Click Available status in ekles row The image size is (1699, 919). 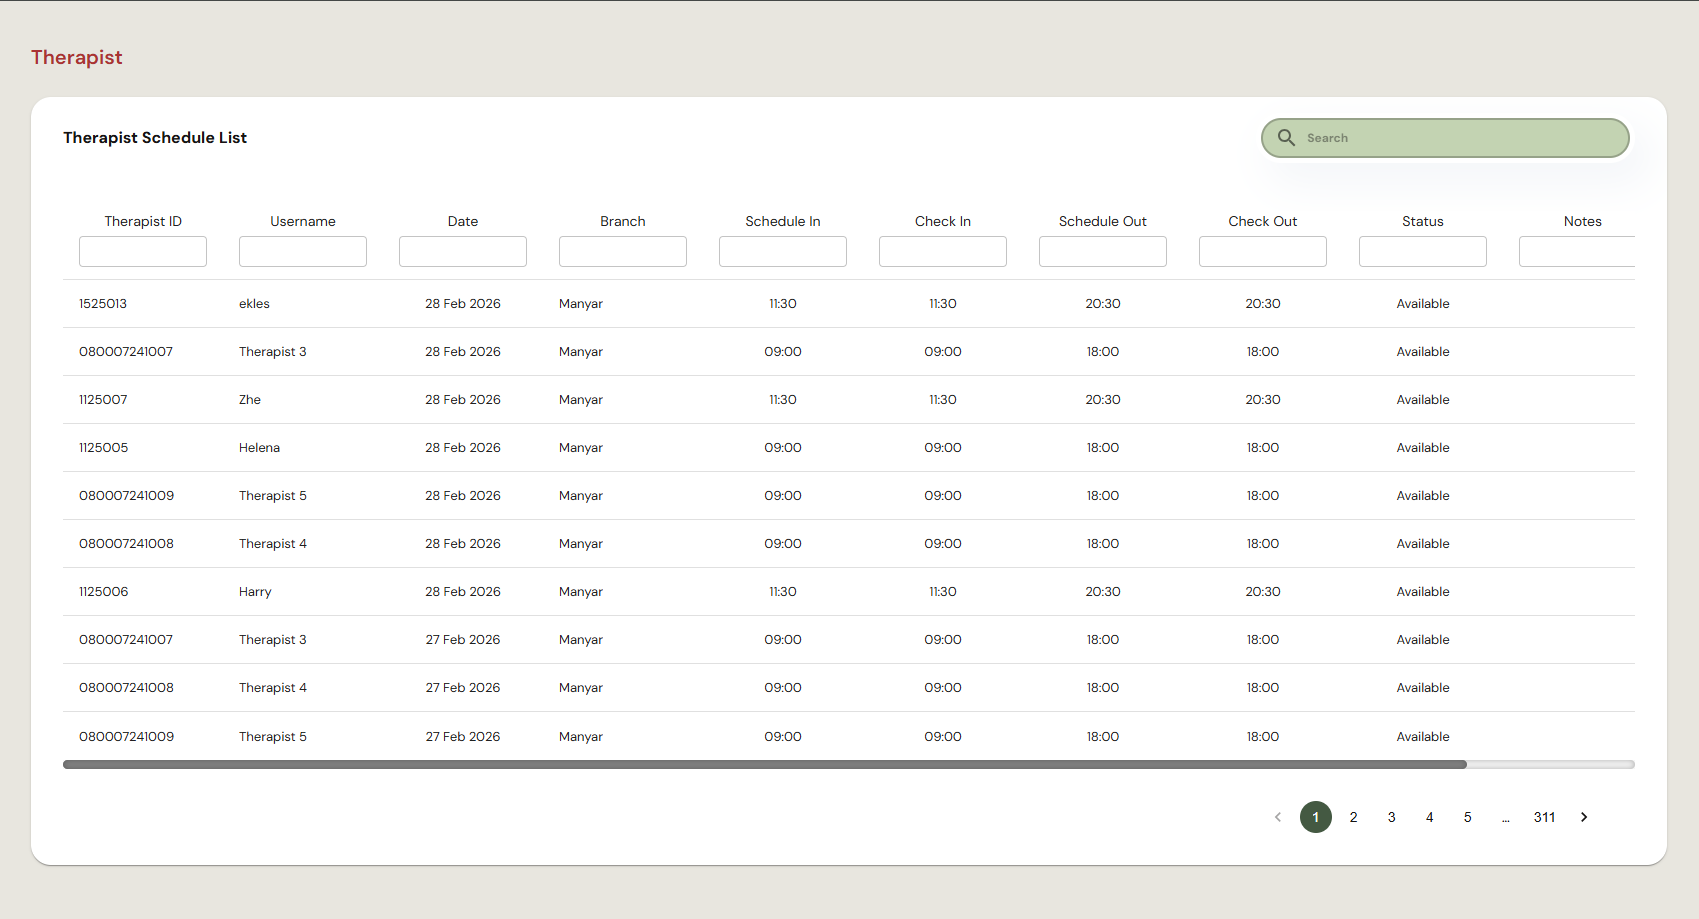(1423, 304)
